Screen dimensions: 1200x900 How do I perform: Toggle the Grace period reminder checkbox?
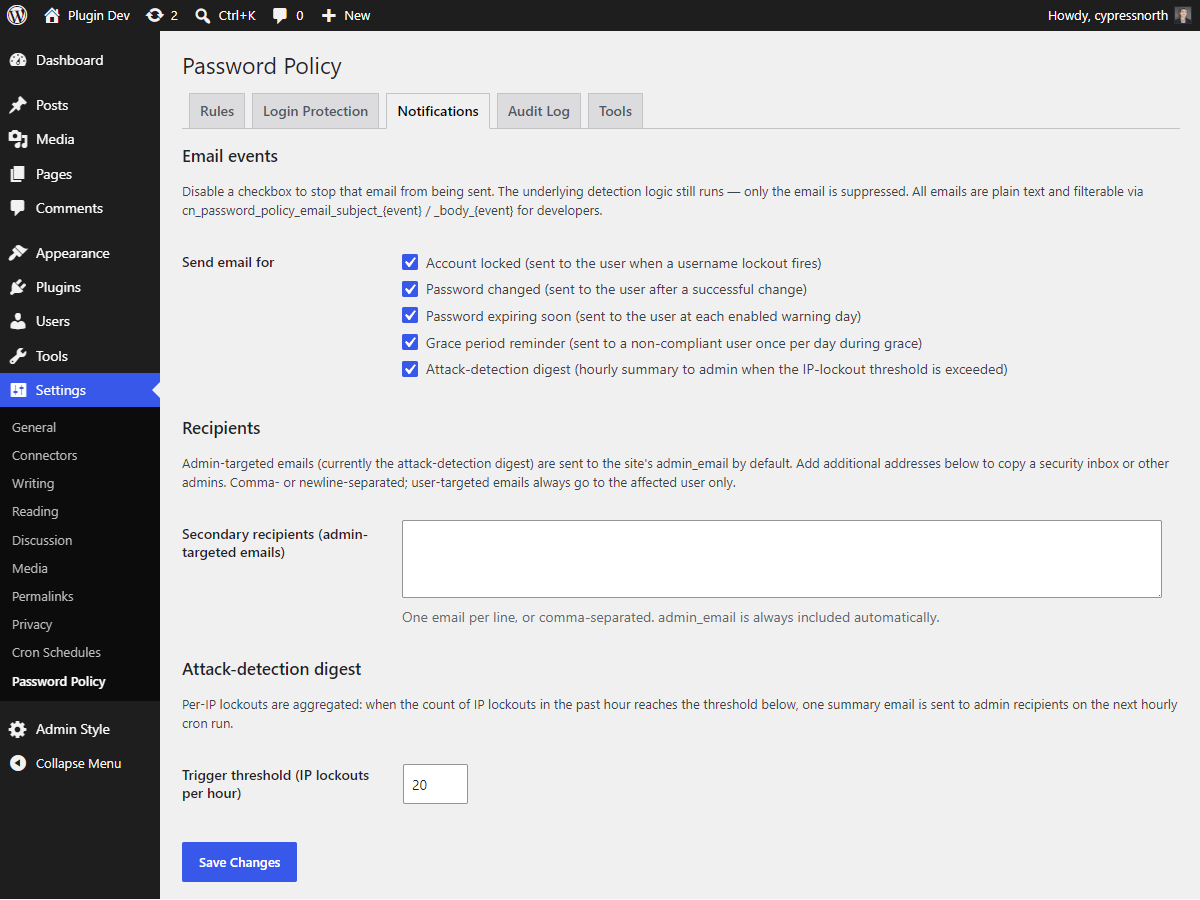(410, 342)
